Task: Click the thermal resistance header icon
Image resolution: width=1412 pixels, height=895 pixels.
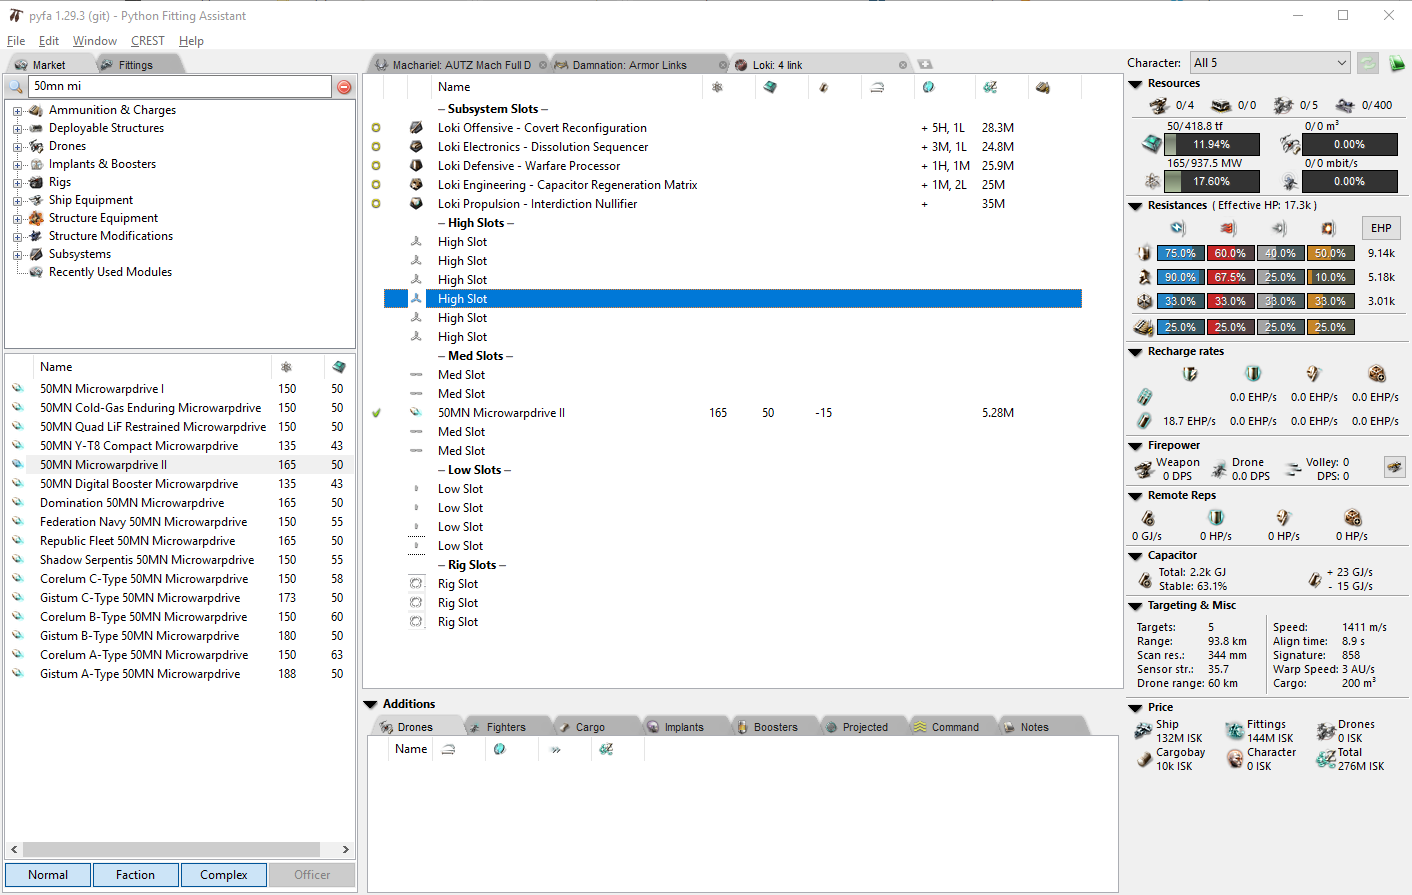Action: [1229, 228]
